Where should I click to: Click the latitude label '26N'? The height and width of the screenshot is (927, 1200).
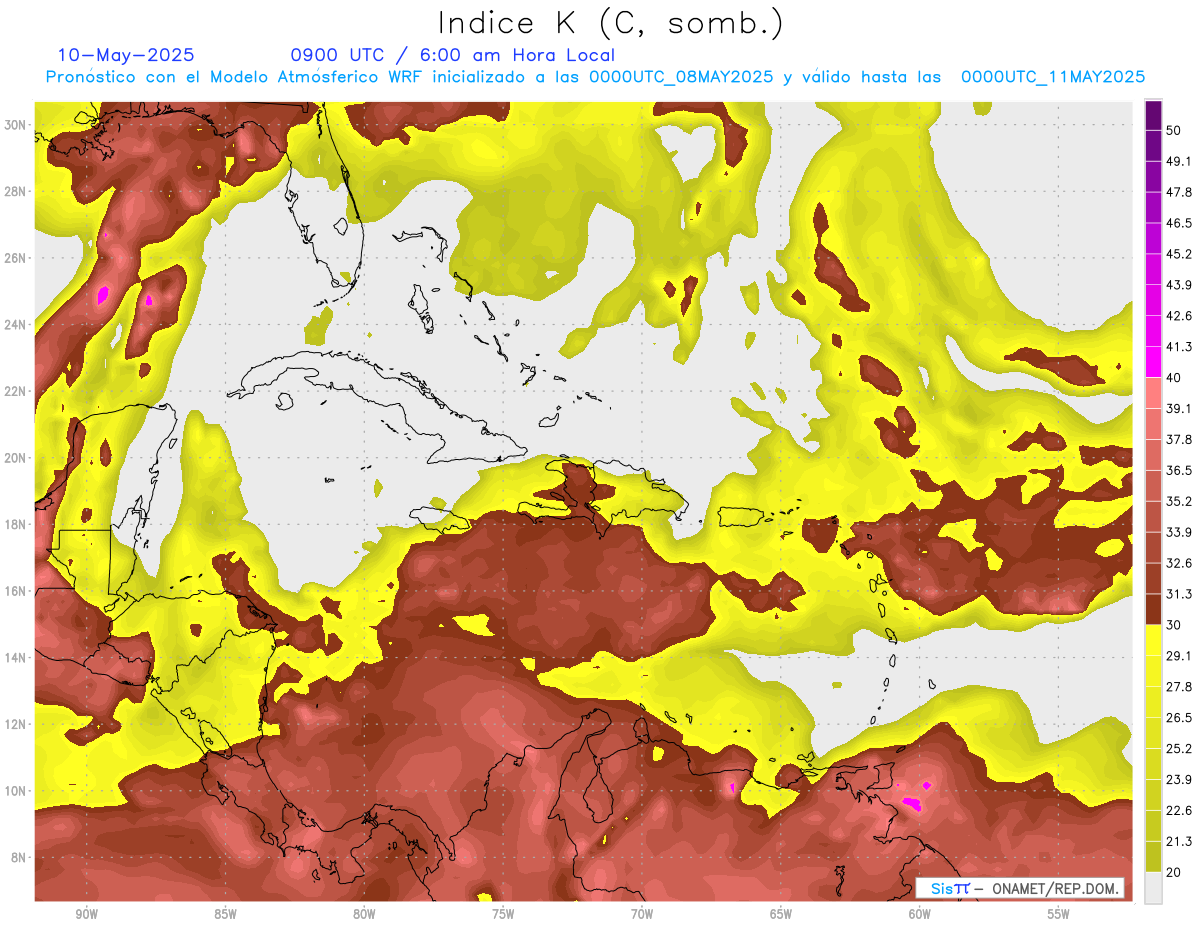[x=17, y=258]
